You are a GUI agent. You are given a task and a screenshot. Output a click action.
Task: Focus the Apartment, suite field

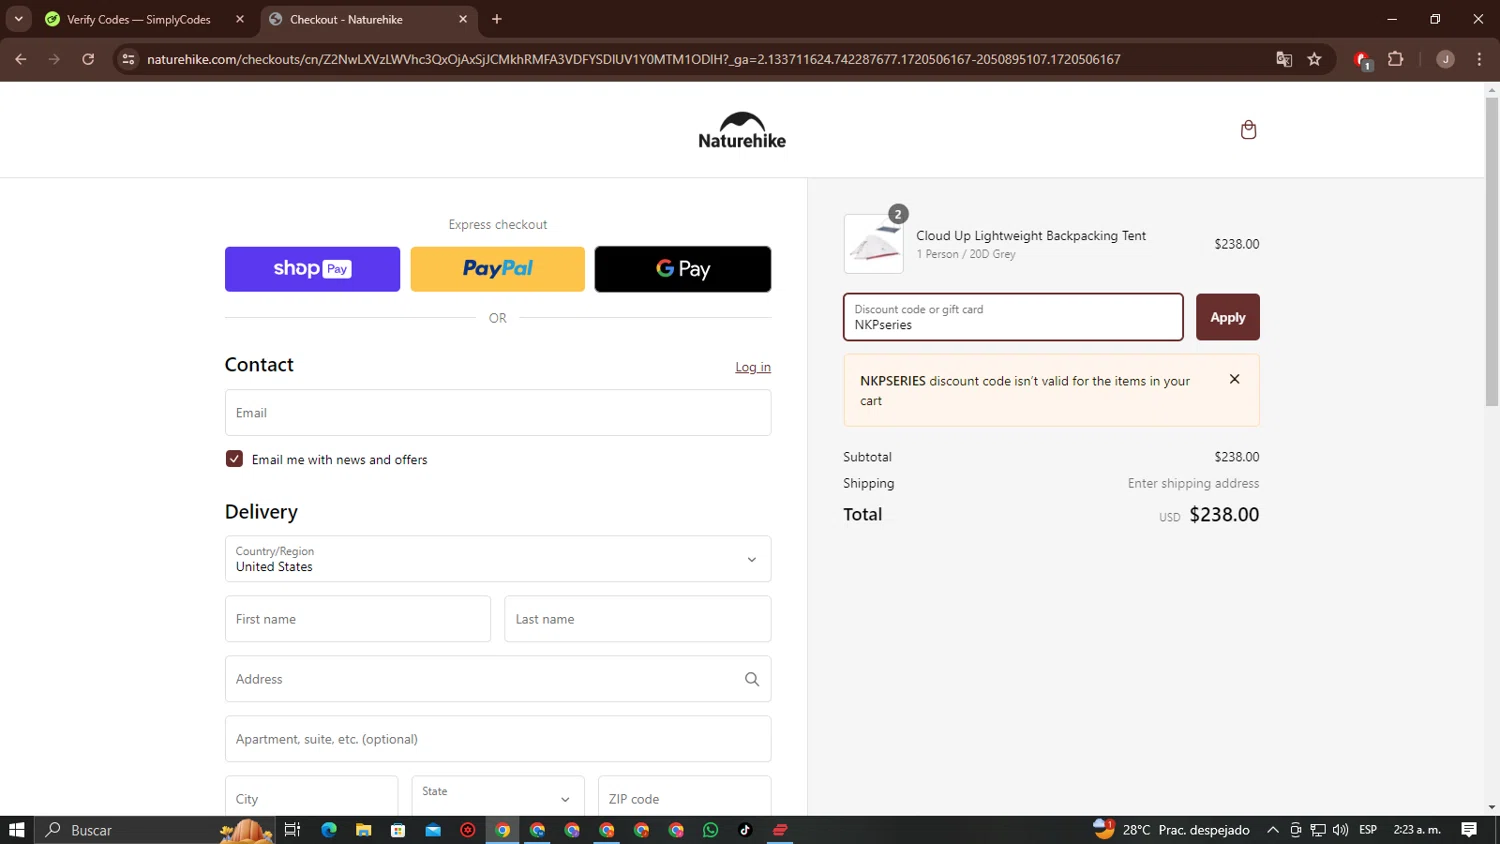[498, 739]
